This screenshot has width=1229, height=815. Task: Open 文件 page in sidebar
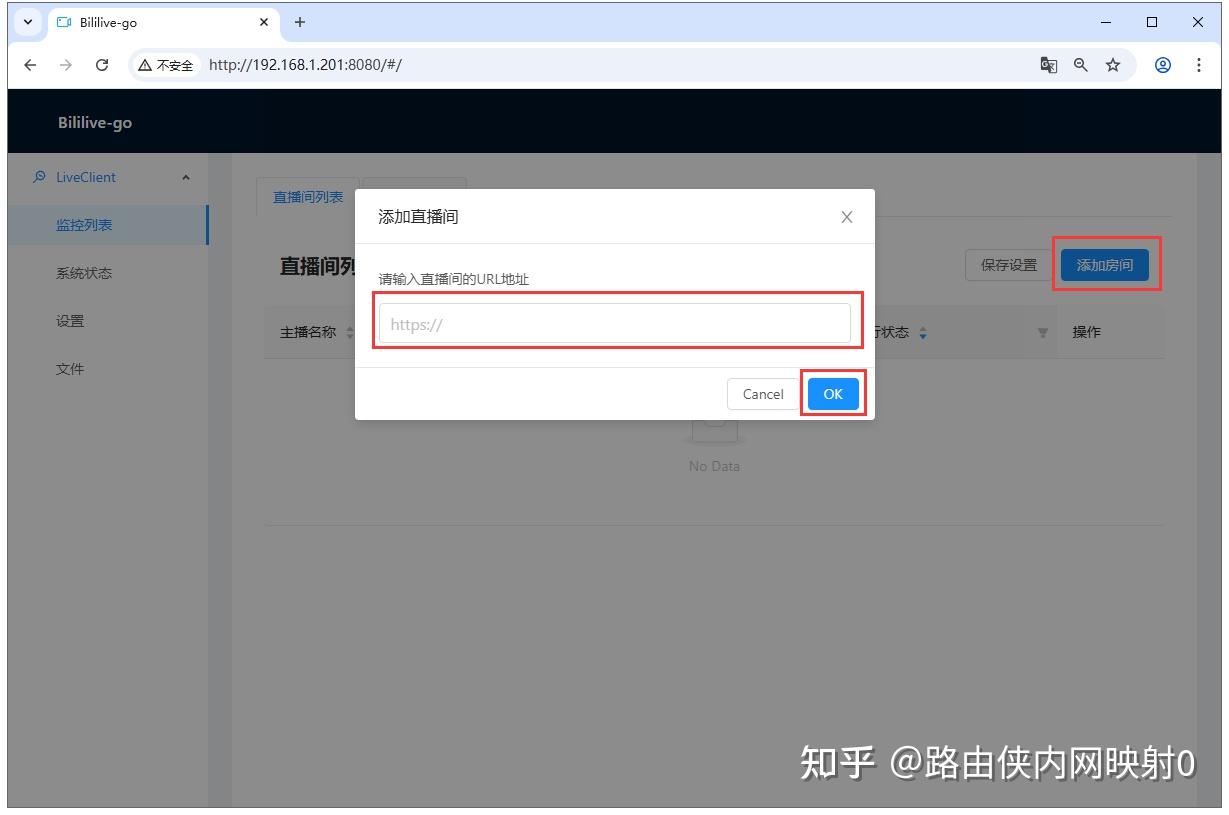70,369
